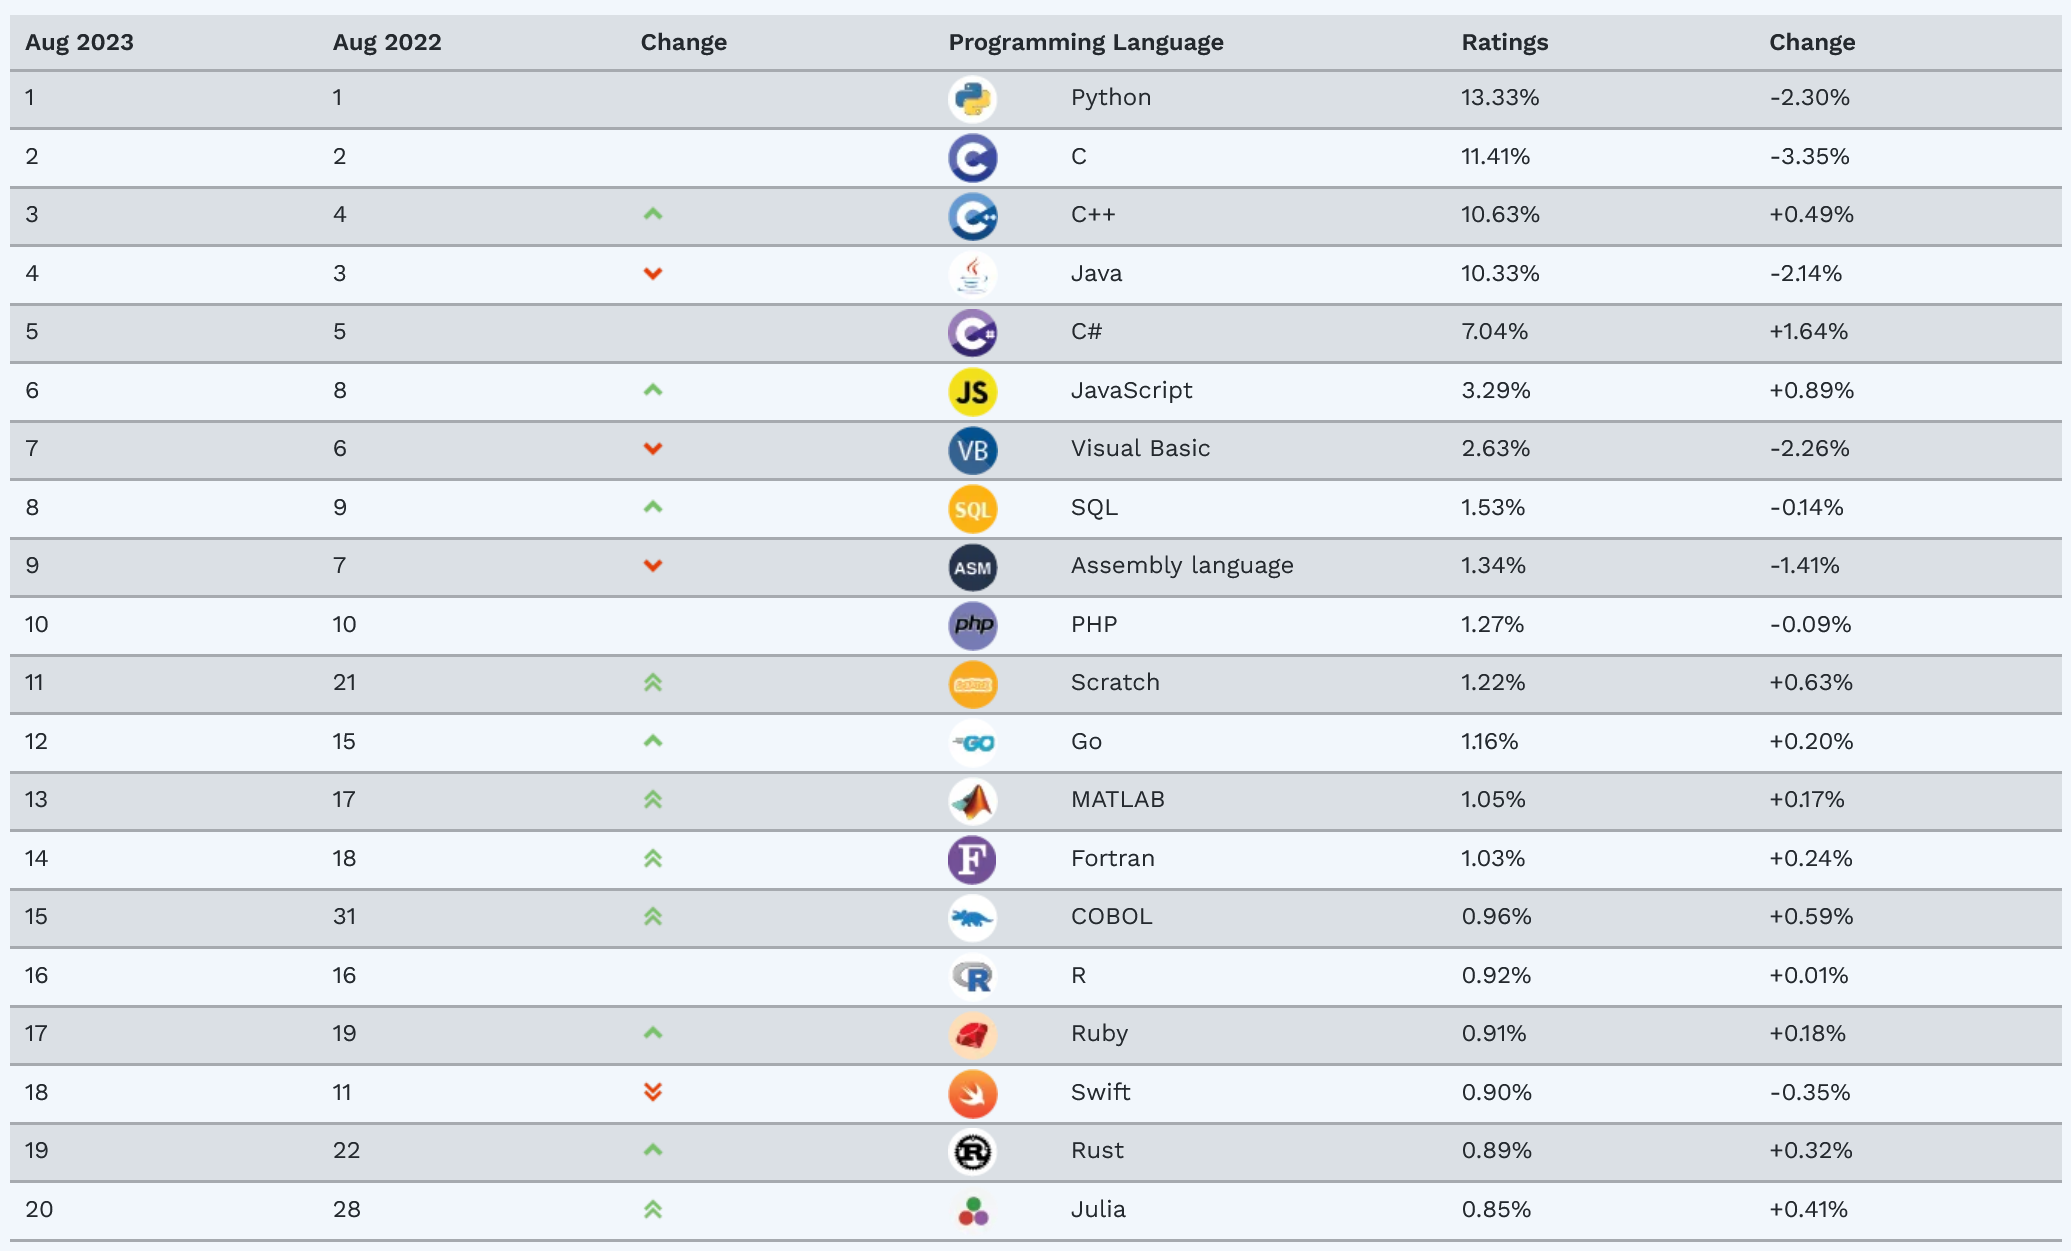Click the Rust gear logo icon
Image resolution: width=2071 pixels, height=1251 pixels.
972,1152
